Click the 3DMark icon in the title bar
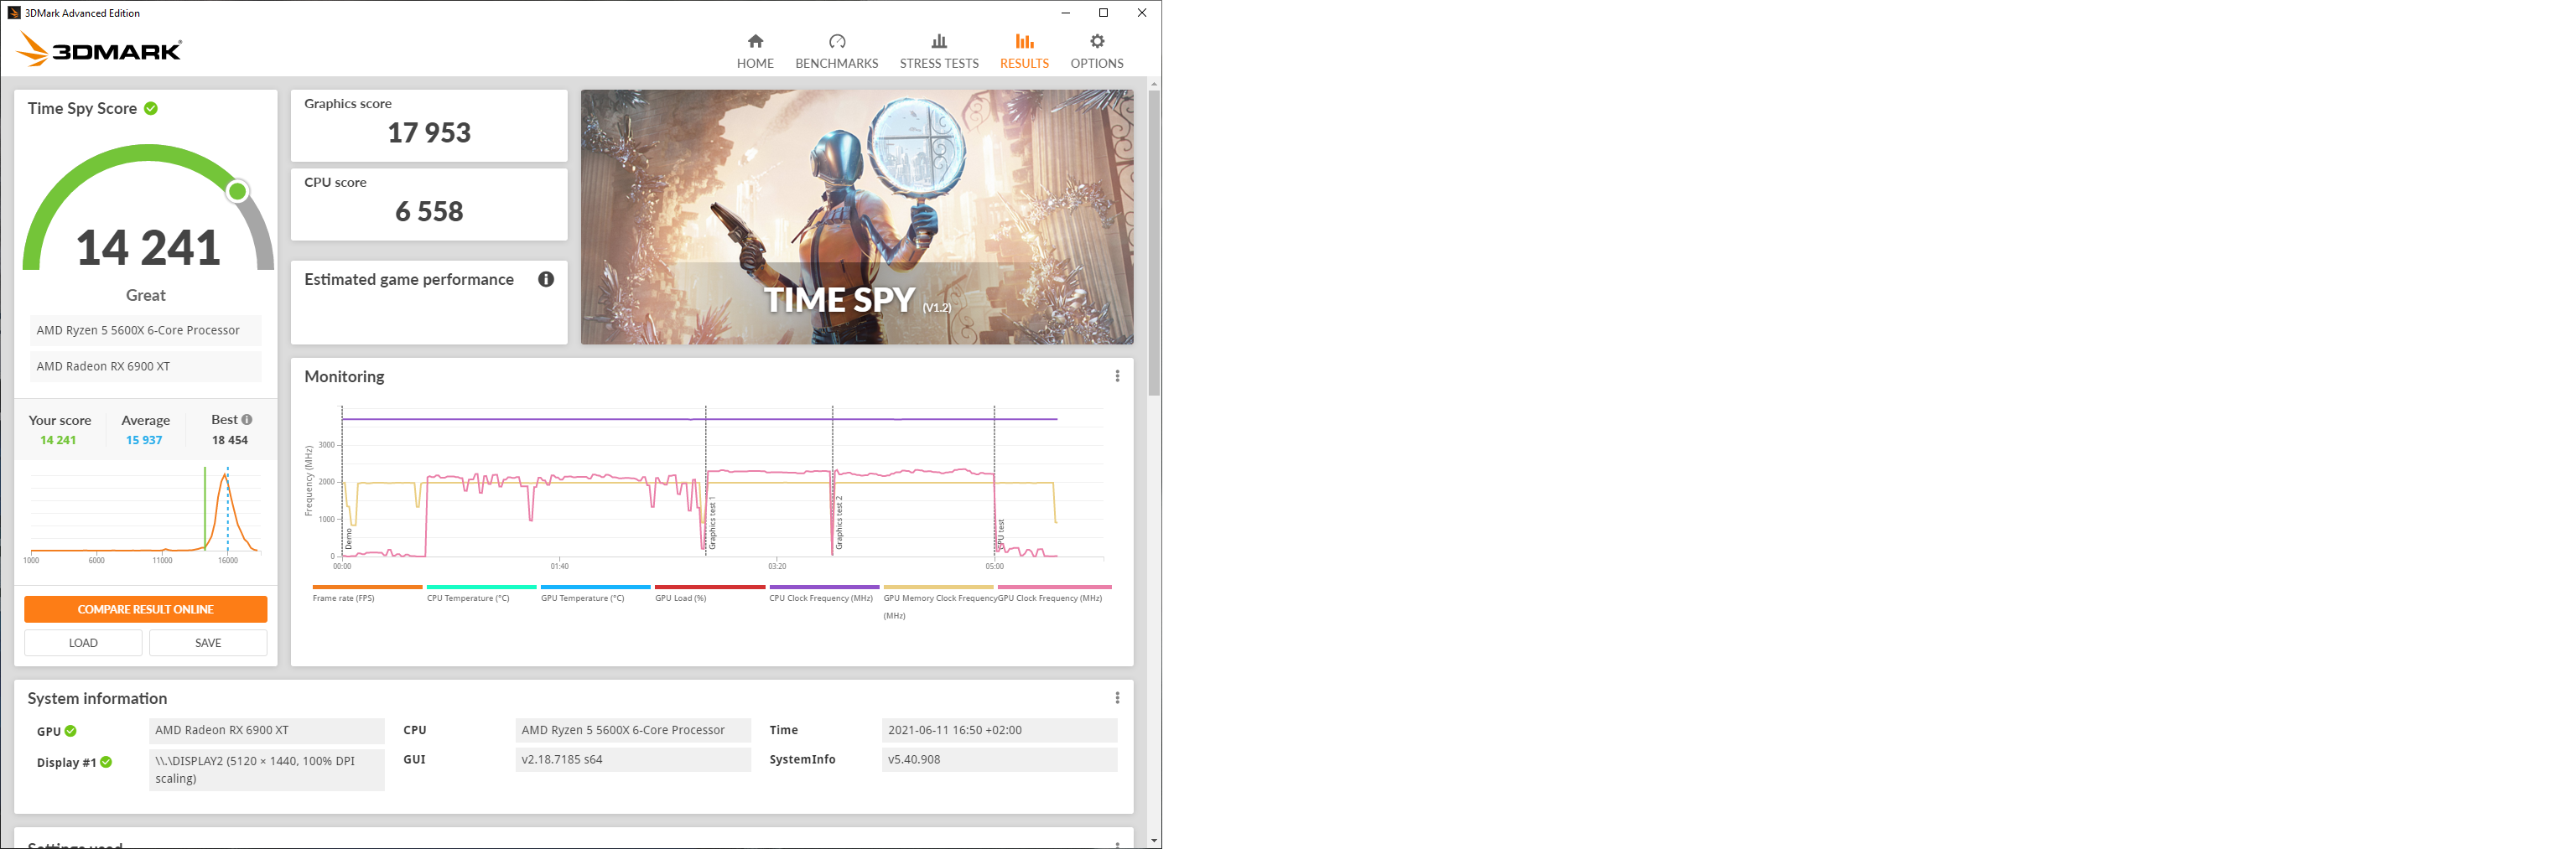Image resolution: width=2576 pixels, height=849 pixels. 14,13
